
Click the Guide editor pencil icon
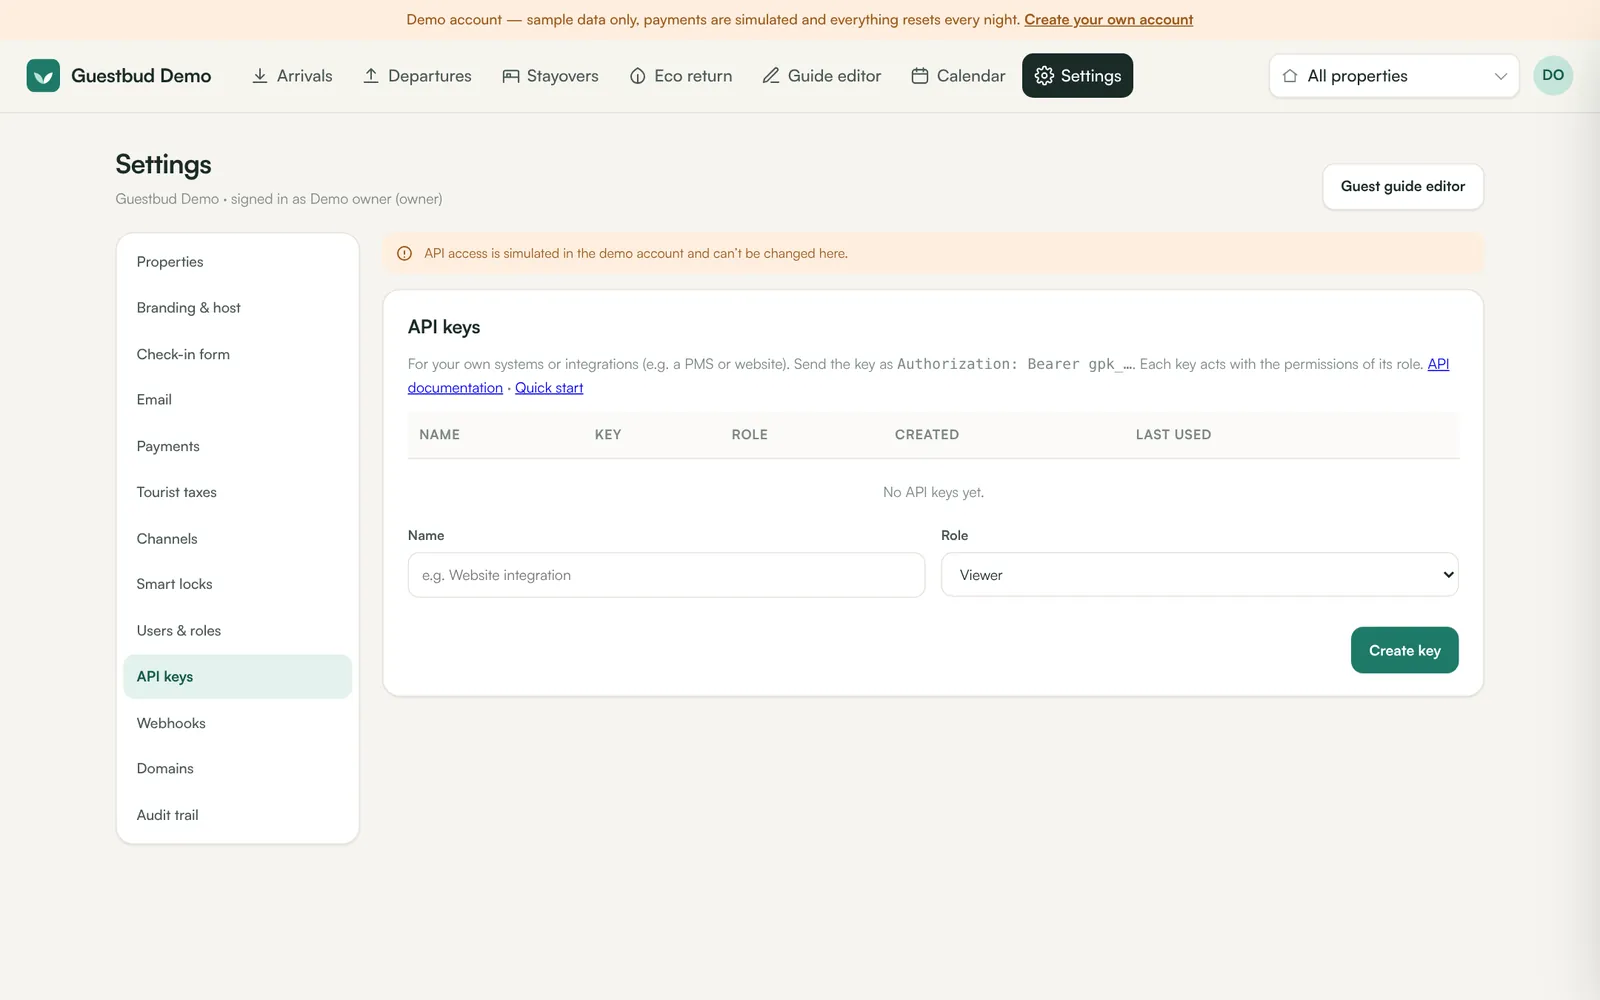[x=771, y=76]
